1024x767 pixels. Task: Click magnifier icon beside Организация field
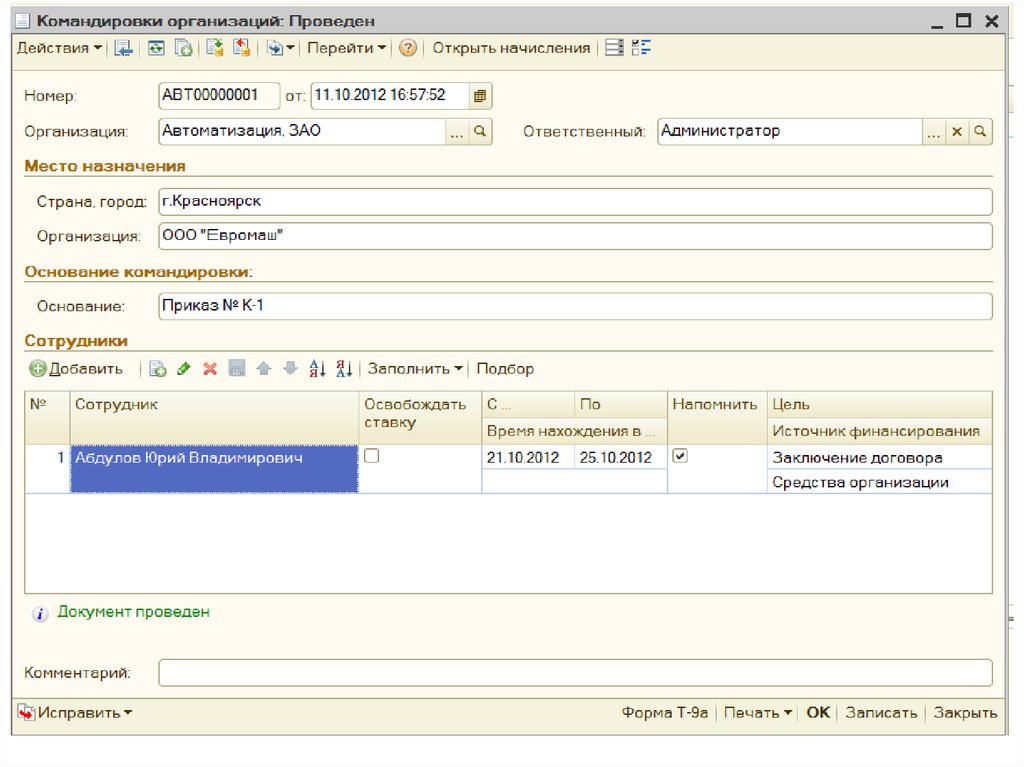click(480, 131)
